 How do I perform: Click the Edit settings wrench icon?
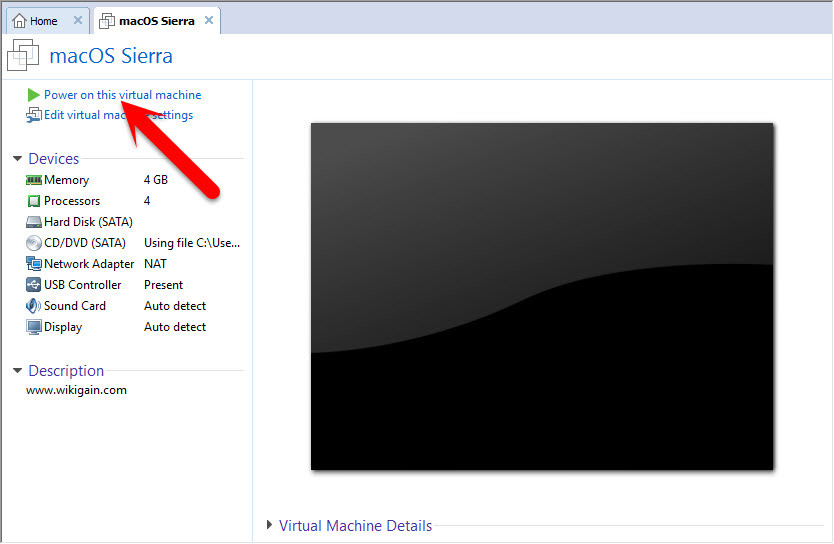click(34, 115)
